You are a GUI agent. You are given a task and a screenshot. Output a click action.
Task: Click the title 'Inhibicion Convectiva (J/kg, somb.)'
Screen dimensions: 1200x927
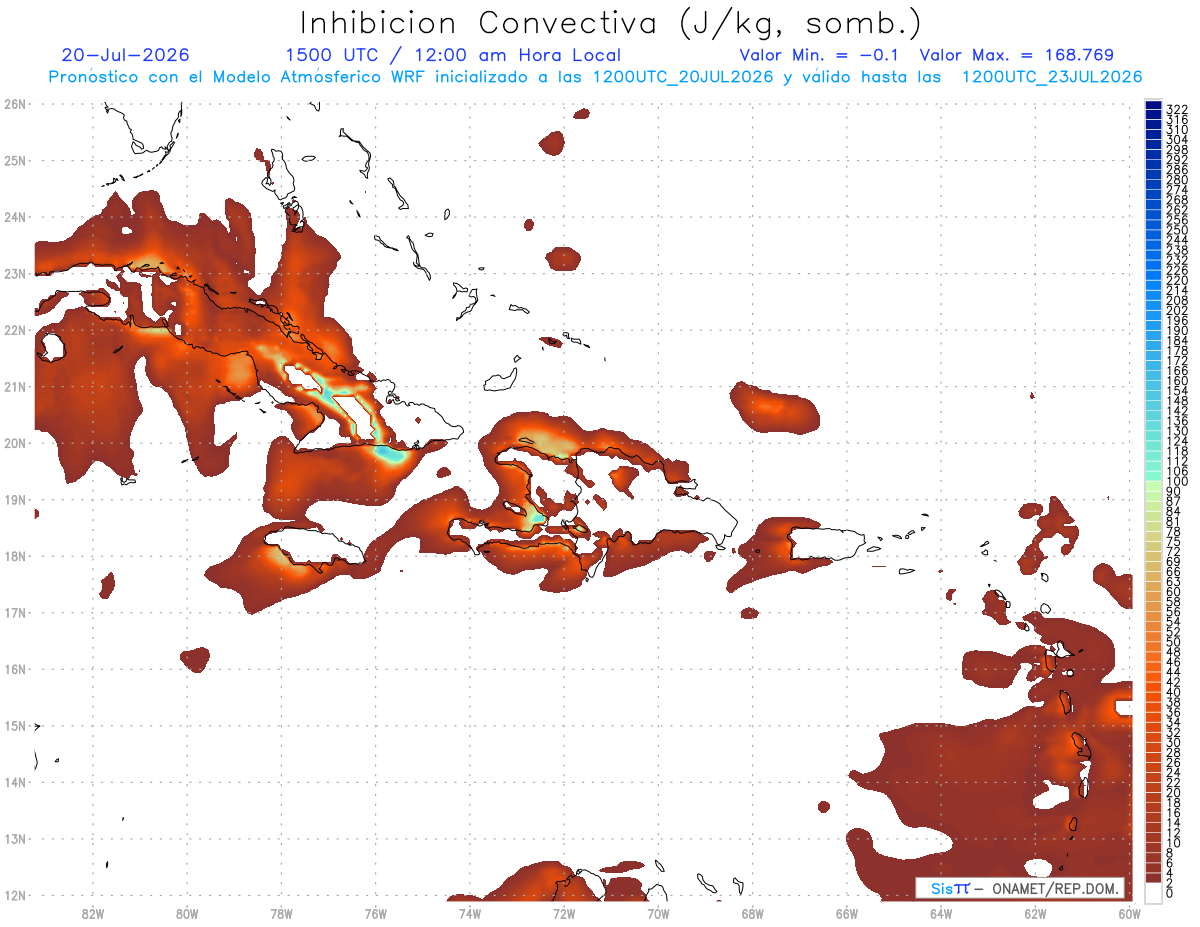point(611,23)
